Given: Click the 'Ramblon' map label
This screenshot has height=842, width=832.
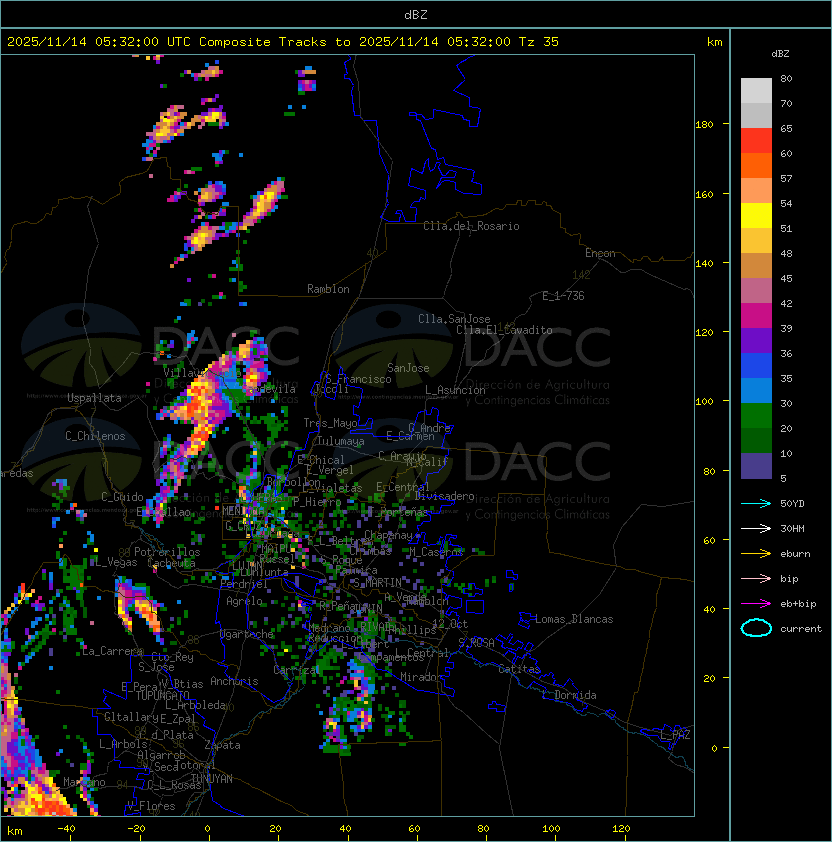Looking at the screenshot, I should [328, 289].
